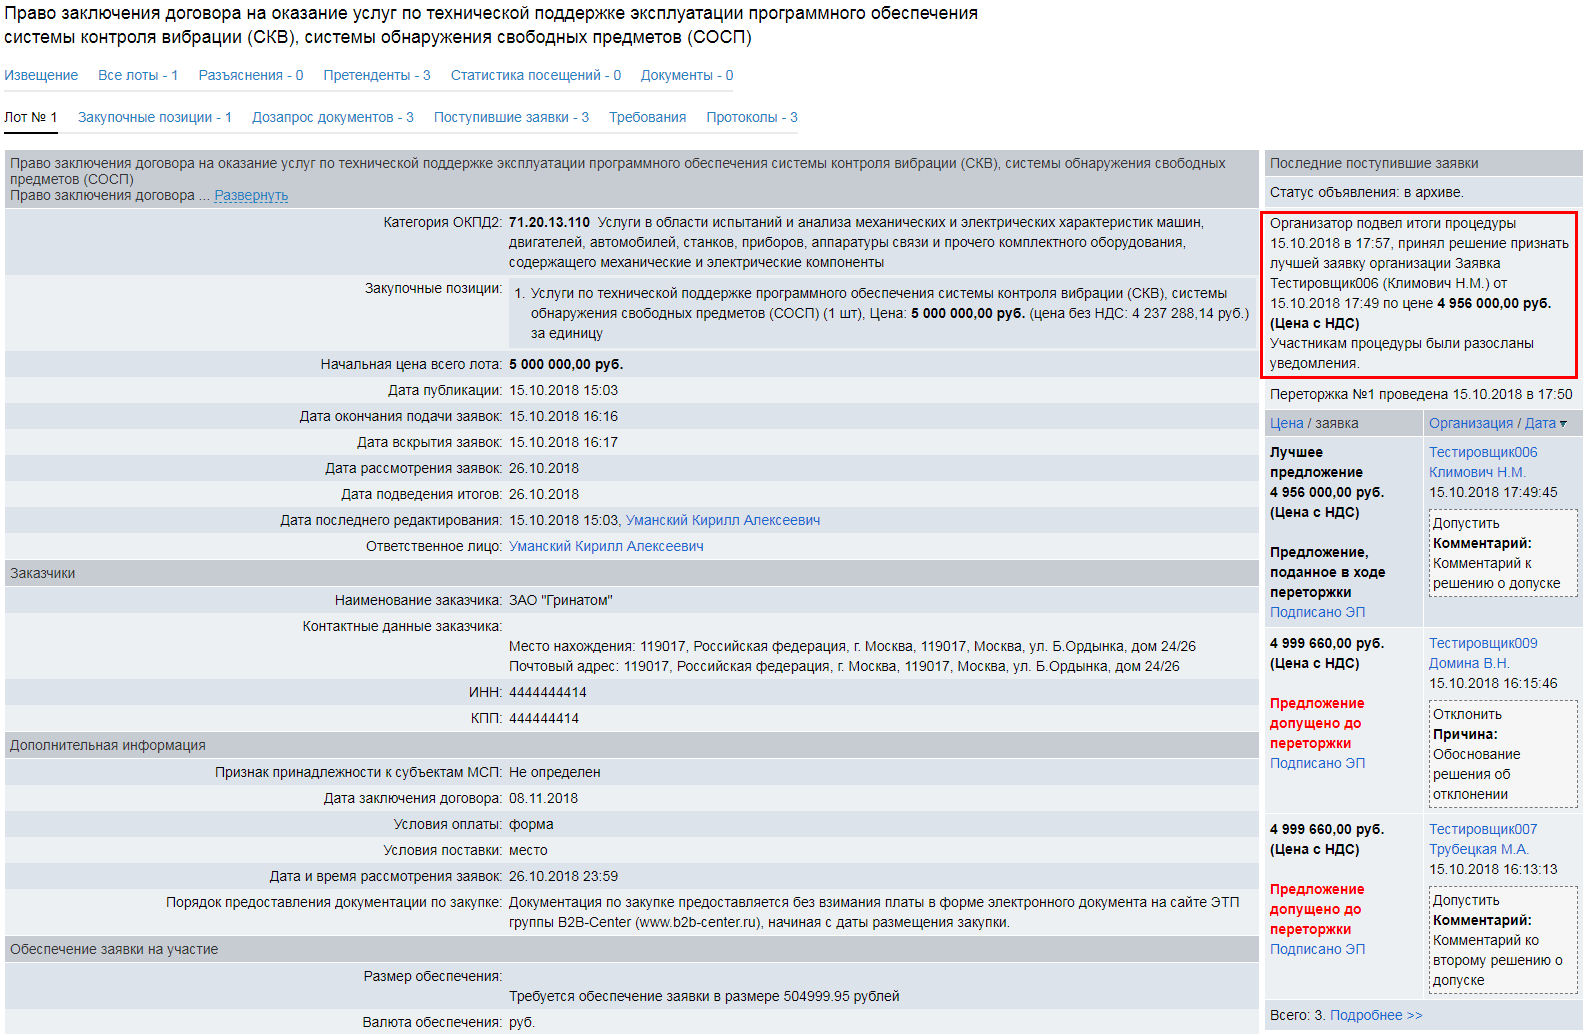The image size is (1589, 1034).
Task: Select Закупочные позиции - 1 tab
Action: click(154, 117)
